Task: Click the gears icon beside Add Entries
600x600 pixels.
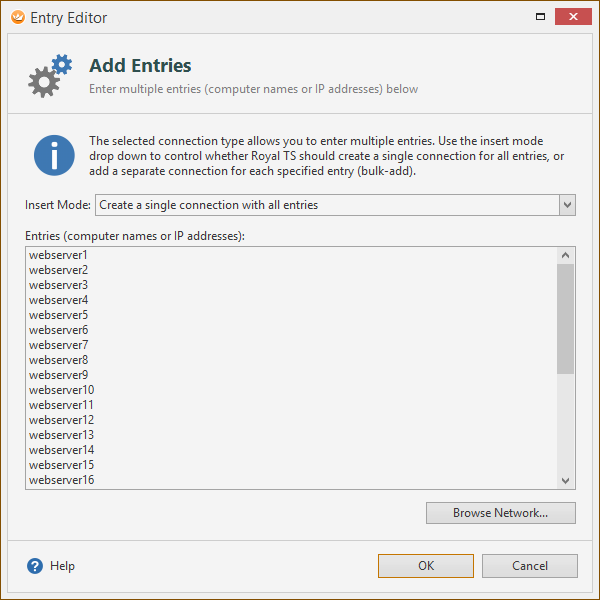Action: point(50,75)
